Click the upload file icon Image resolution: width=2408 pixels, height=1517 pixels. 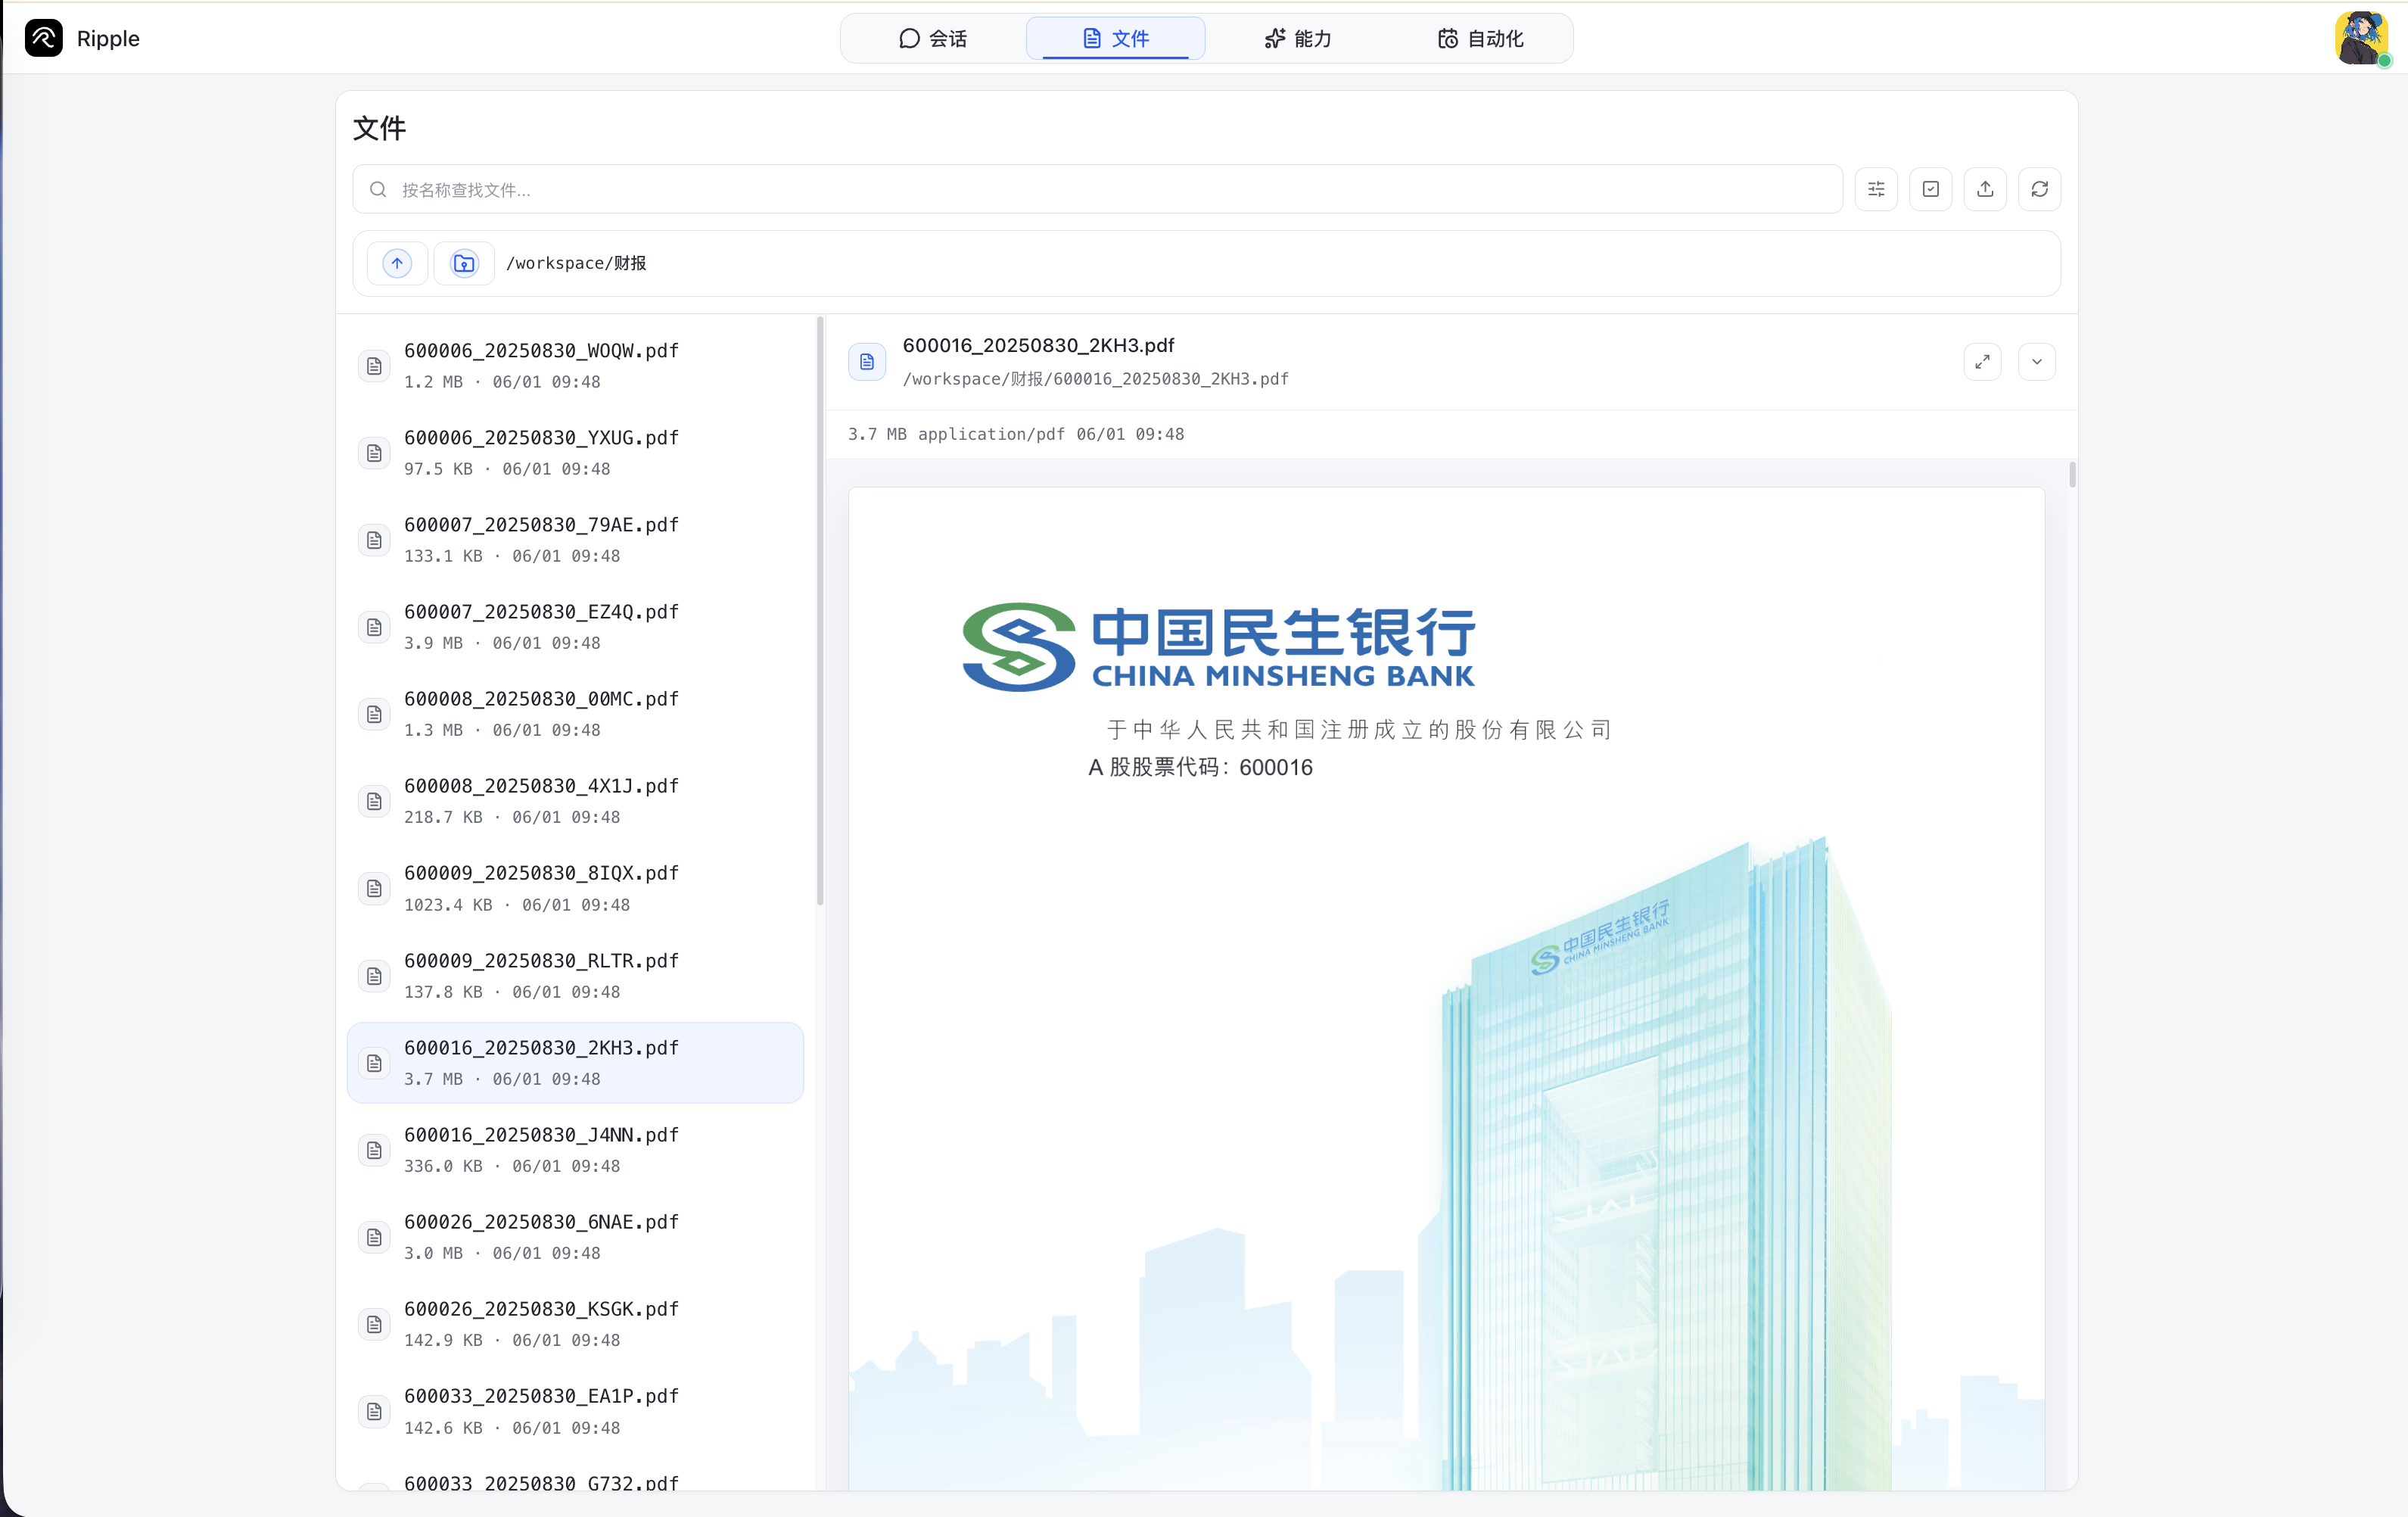coord(1985,189)
